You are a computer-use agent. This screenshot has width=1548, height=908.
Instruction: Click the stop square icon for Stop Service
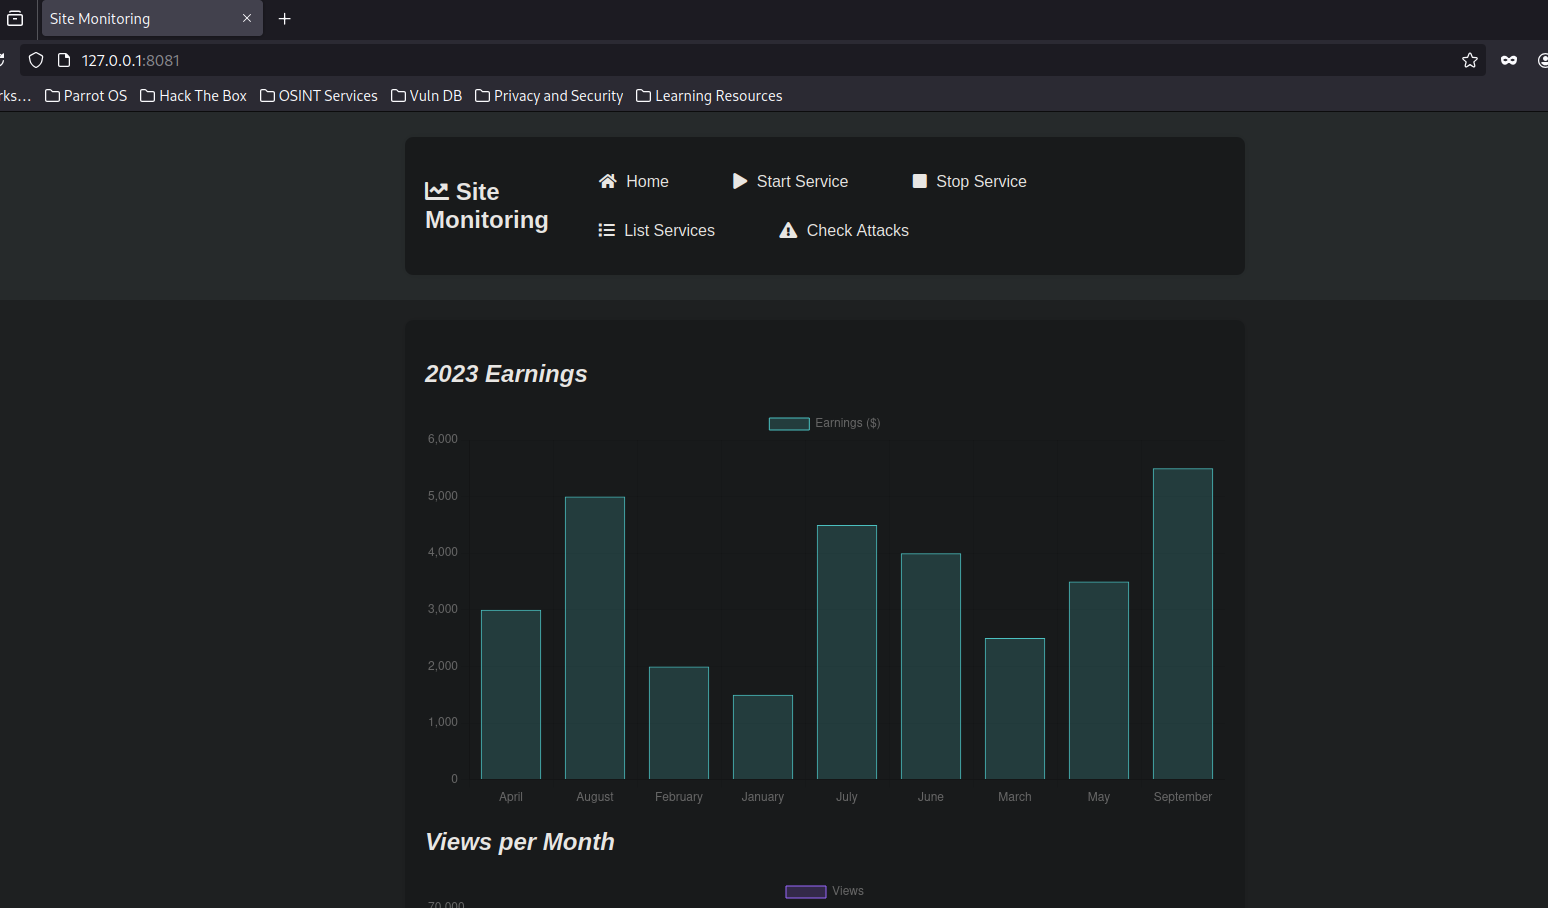click(x=920, y=181)
